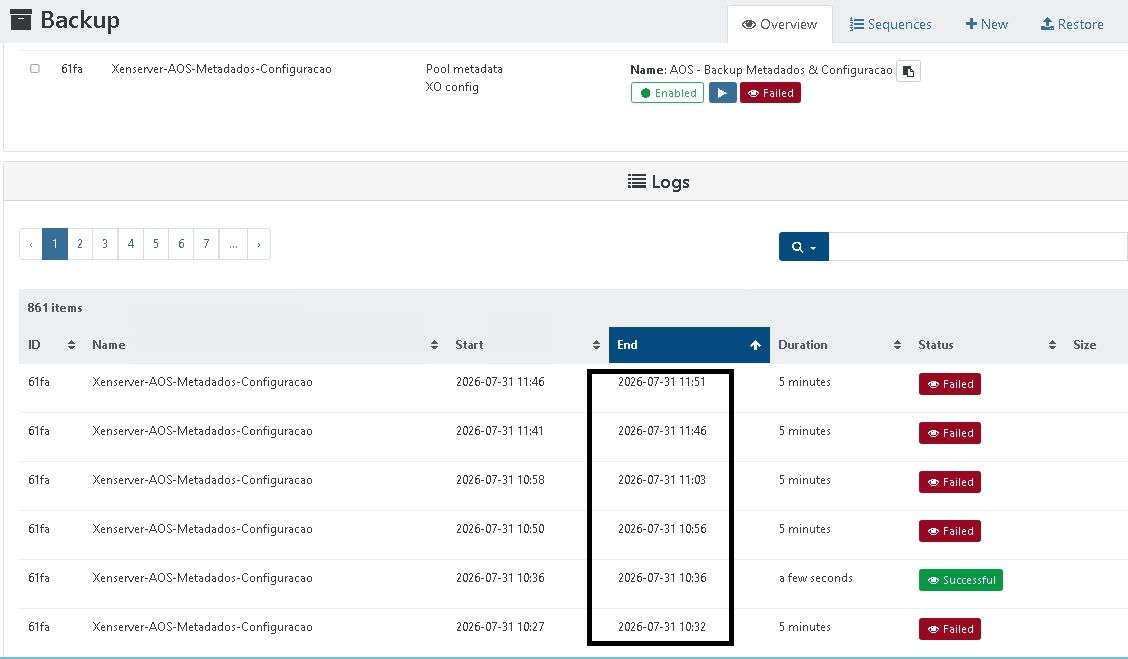Click job name Xenserver-AOS-Metadados-Configuracao in top row
The width and height of the screenshot is (1128, 659).
point(222,69)
